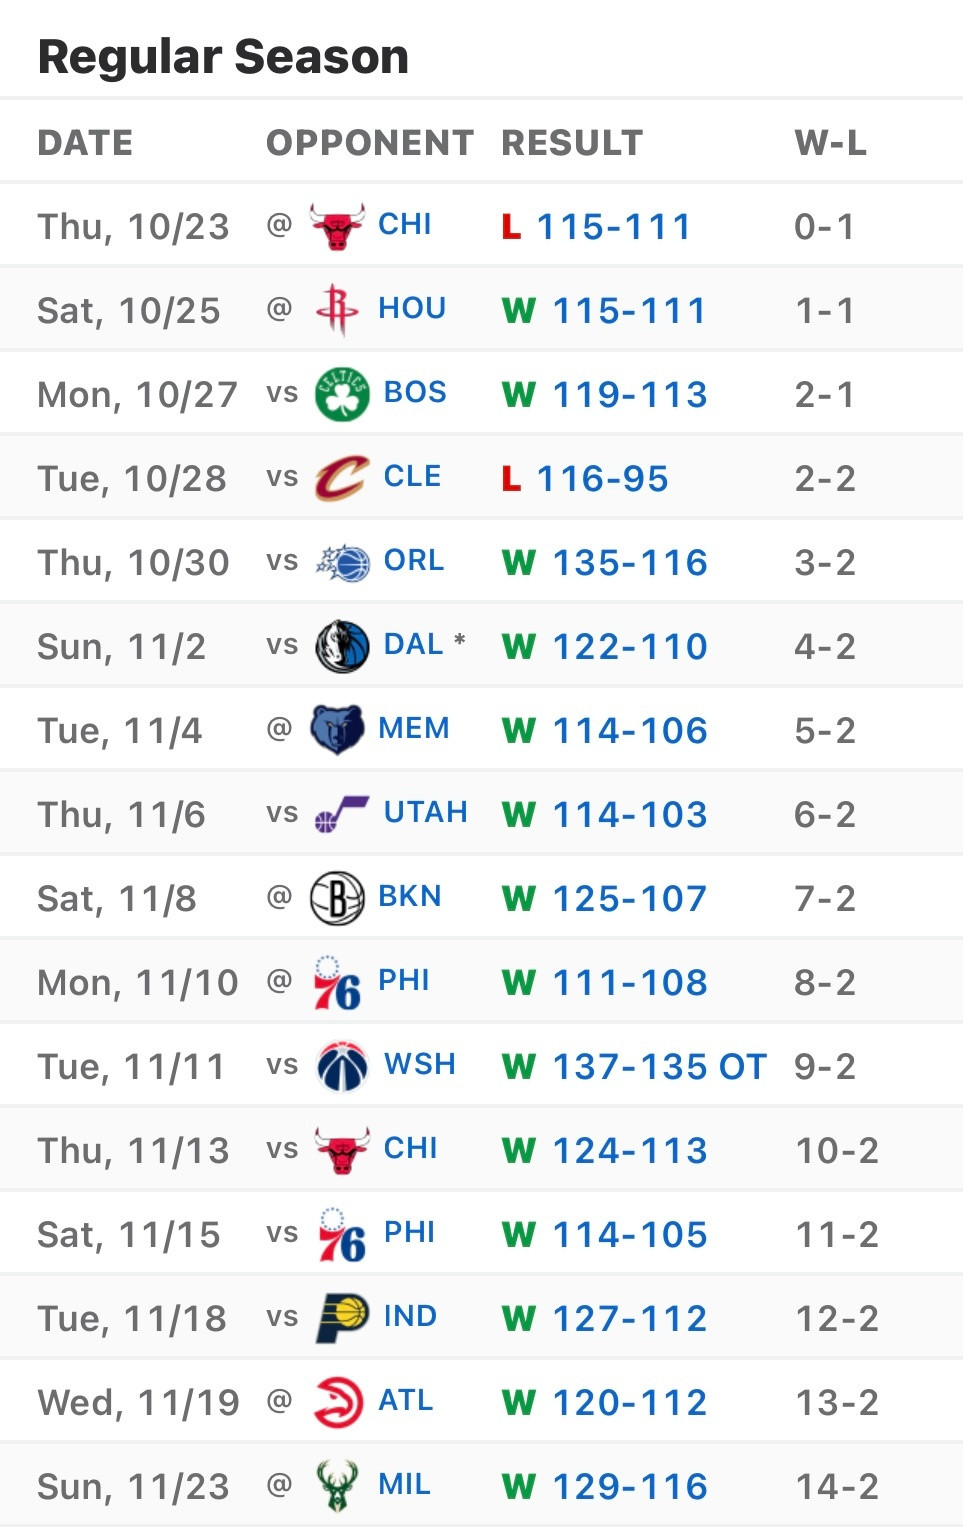Click the Cleveland Cavaliers logo
The height and width of the screenshot is (1527, 963).
pos(342,478)
